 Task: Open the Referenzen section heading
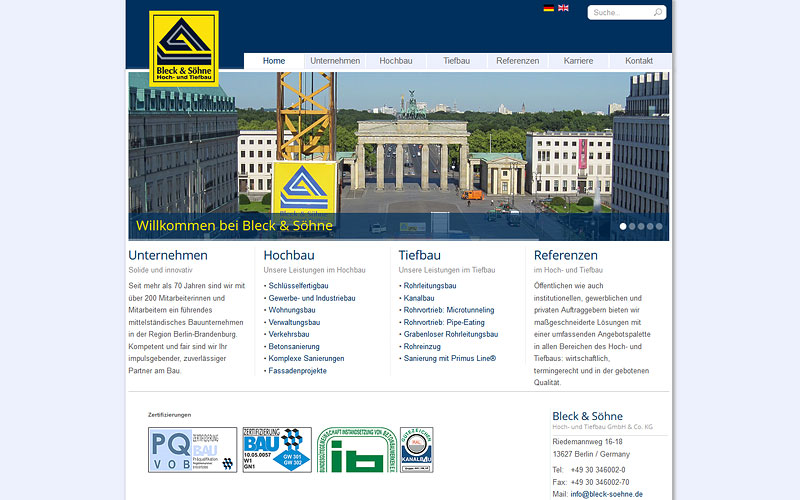coord(566,255)
